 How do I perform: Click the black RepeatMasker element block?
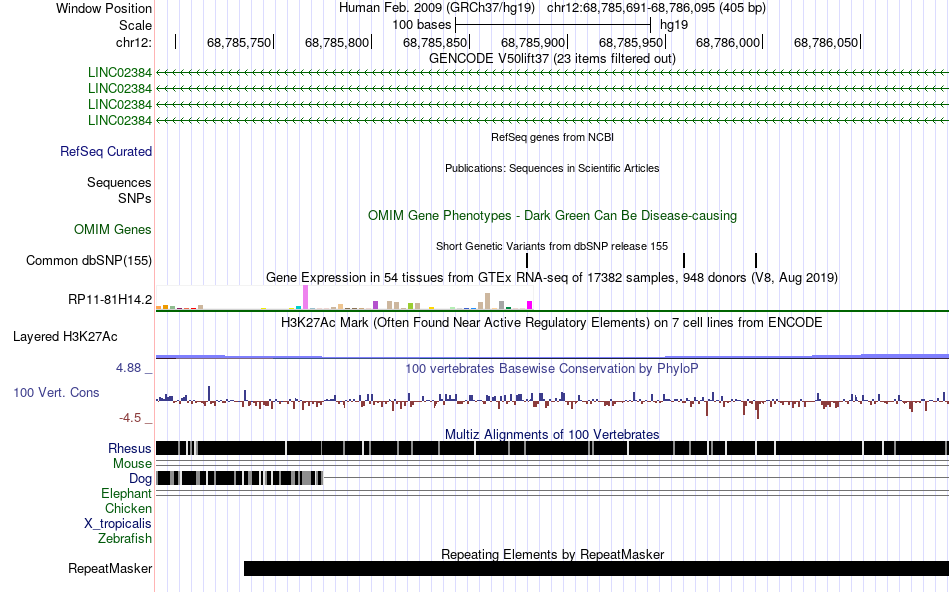(596, 568)
